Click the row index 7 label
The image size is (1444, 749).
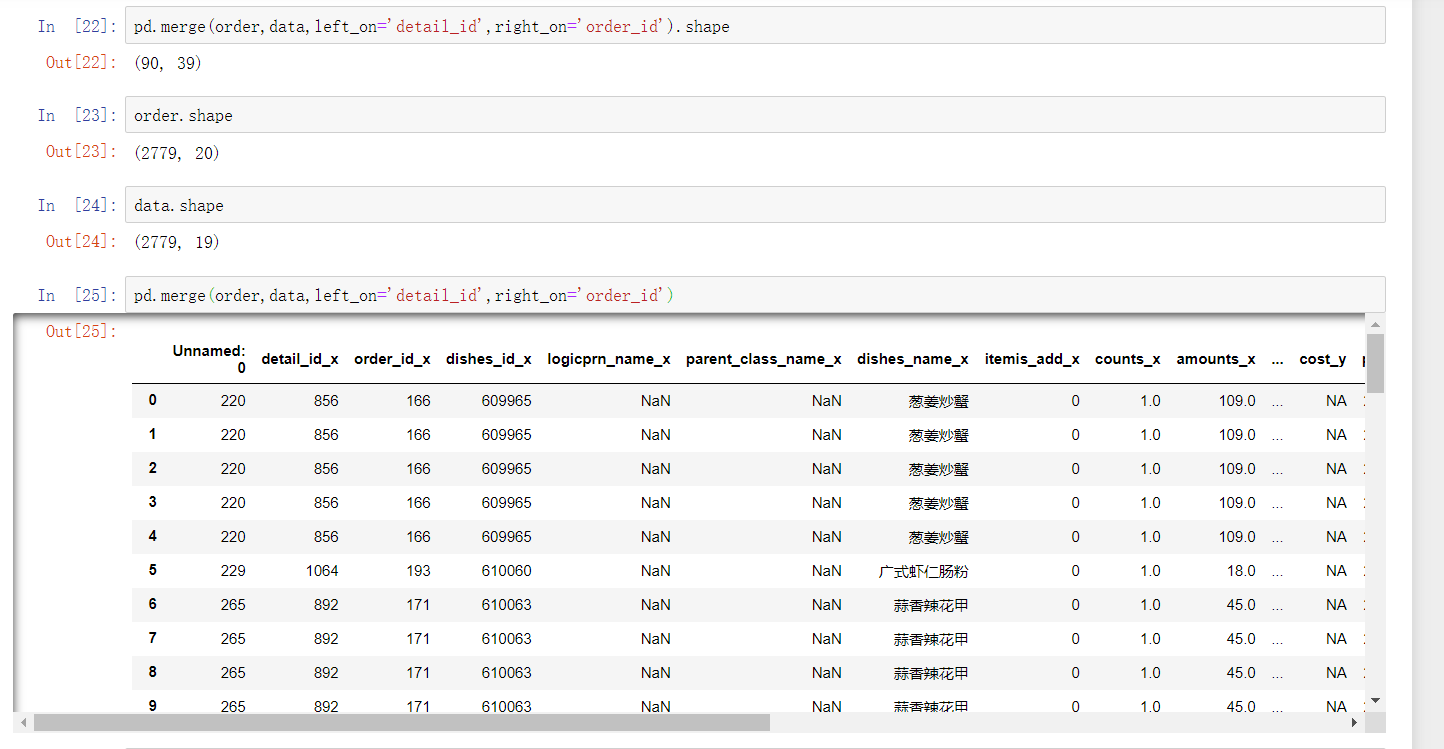tap(153, 638)
